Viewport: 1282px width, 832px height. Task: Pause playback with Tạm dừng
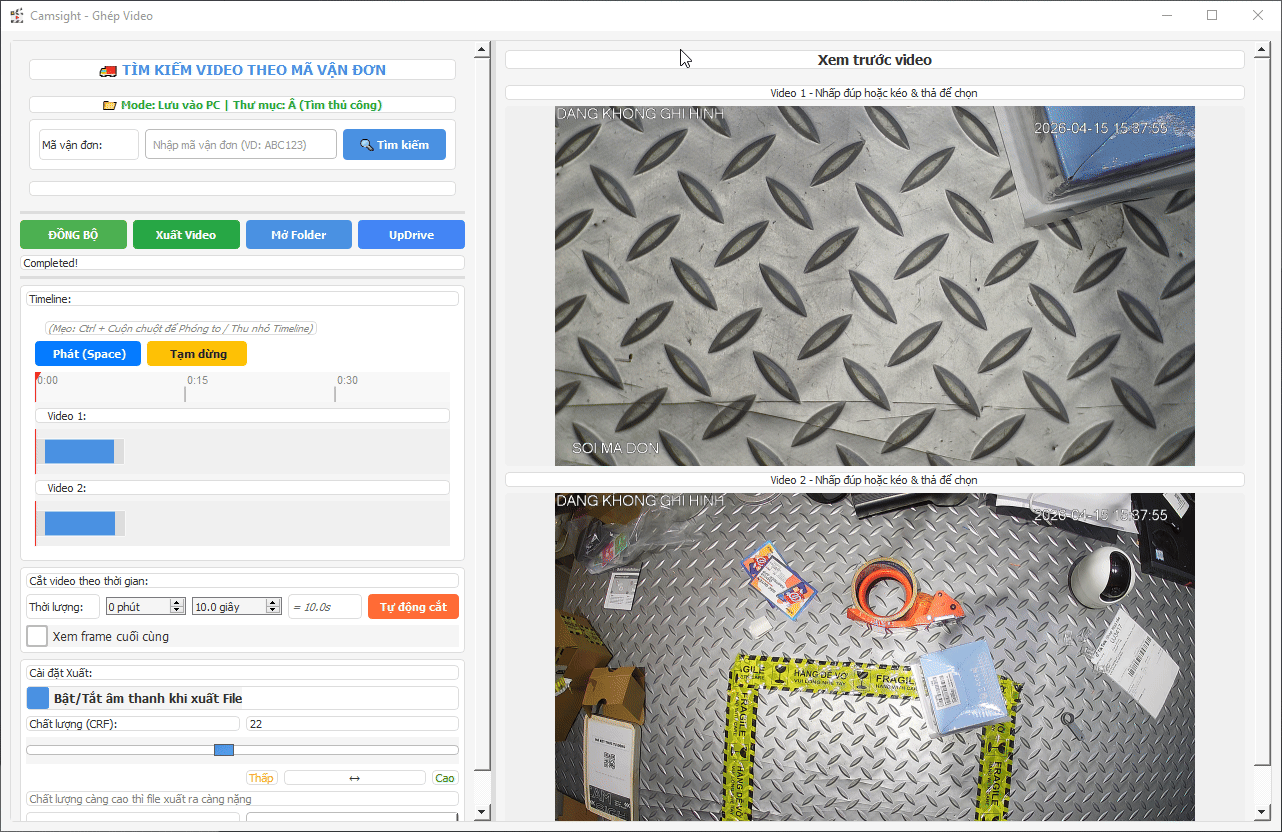(197, 354)
